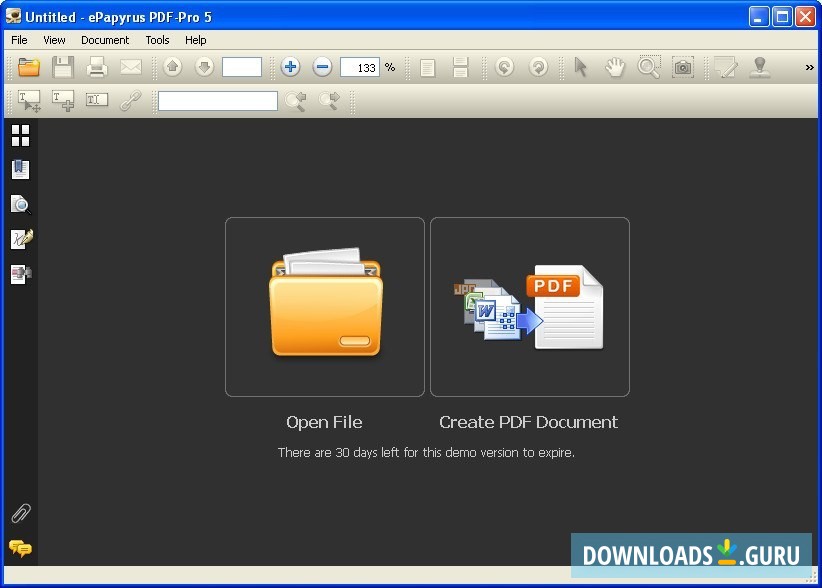
Task: Click the Print toolbar icon
Action: coord(97,67)
